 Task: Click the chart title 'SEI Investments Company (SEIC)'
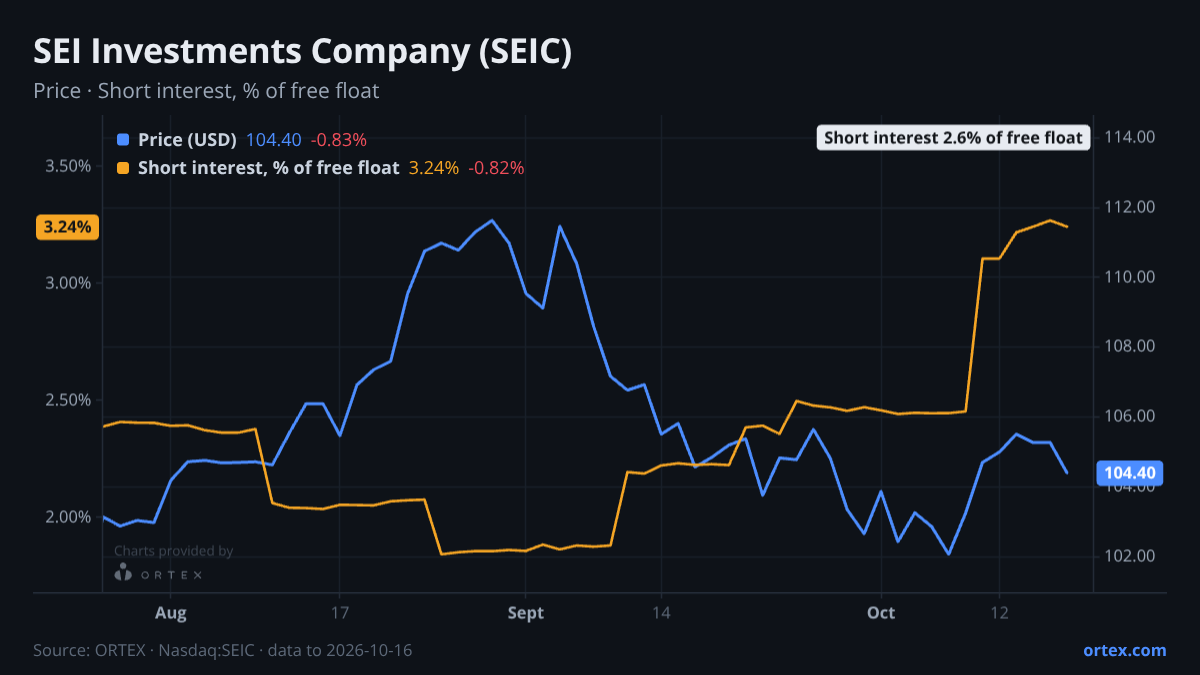pyautogui.click(x=303, y=52)
